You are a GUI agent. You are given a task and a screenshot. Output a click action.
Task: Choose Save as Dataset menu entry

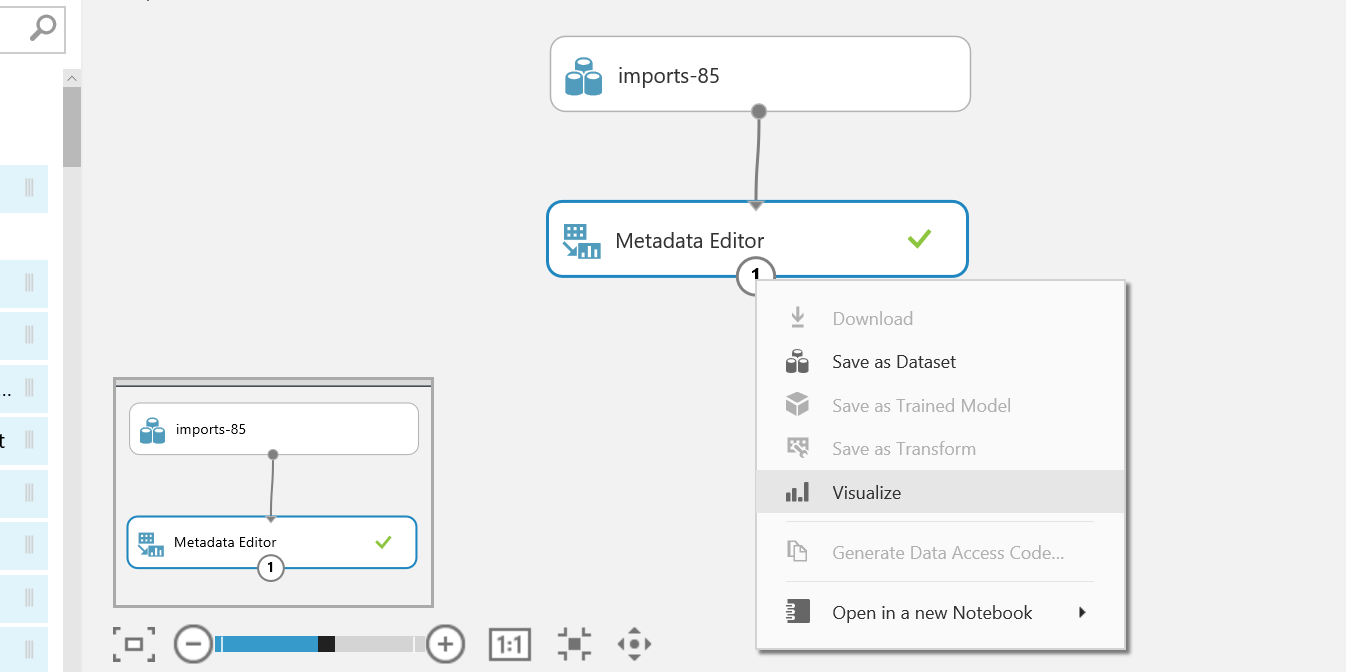(x=893, y=362)
